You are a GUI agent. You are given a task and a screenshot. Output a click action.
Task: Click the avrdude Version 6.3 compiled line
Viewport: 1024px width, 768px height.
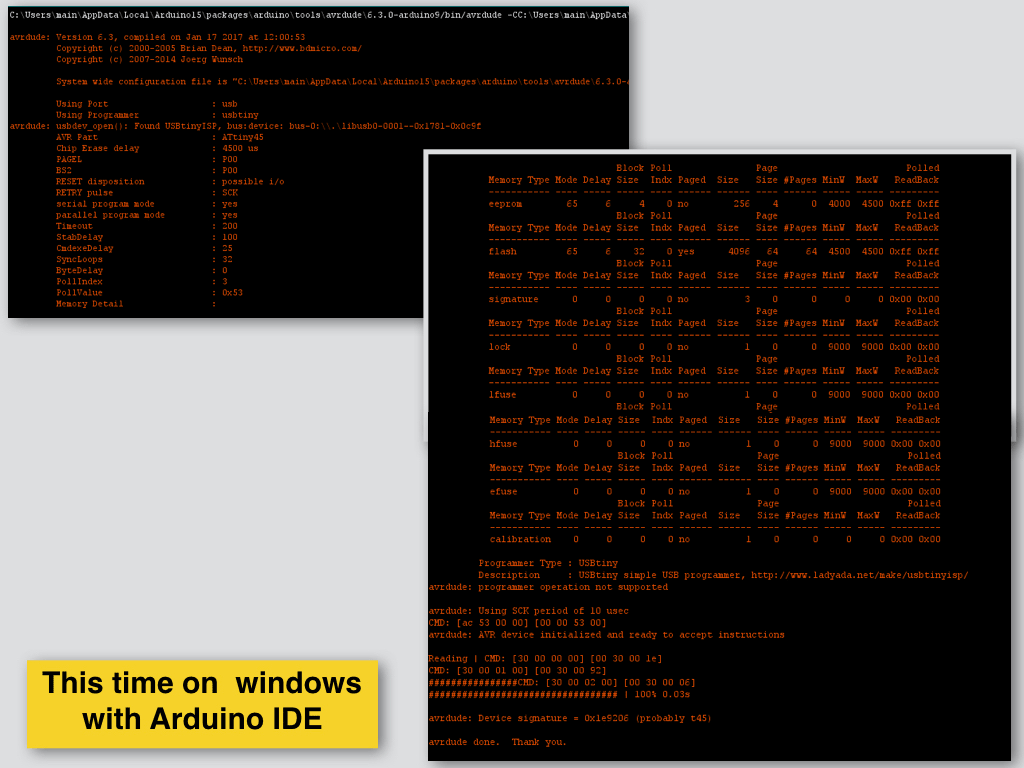pos(157,37)
